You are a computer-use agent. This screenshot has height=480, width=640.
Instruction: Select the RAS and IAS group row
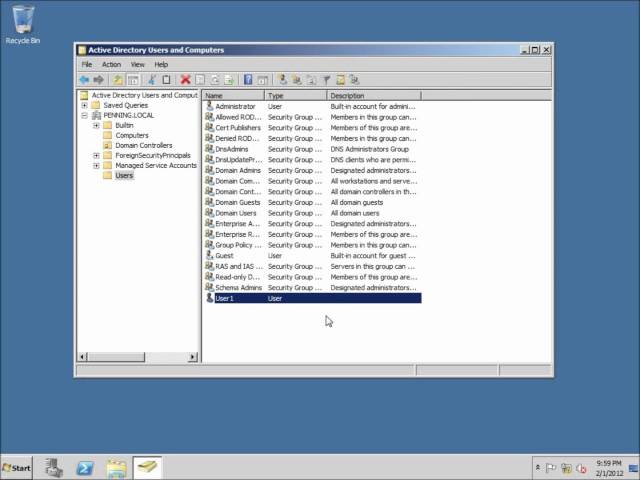coord(313,267)
